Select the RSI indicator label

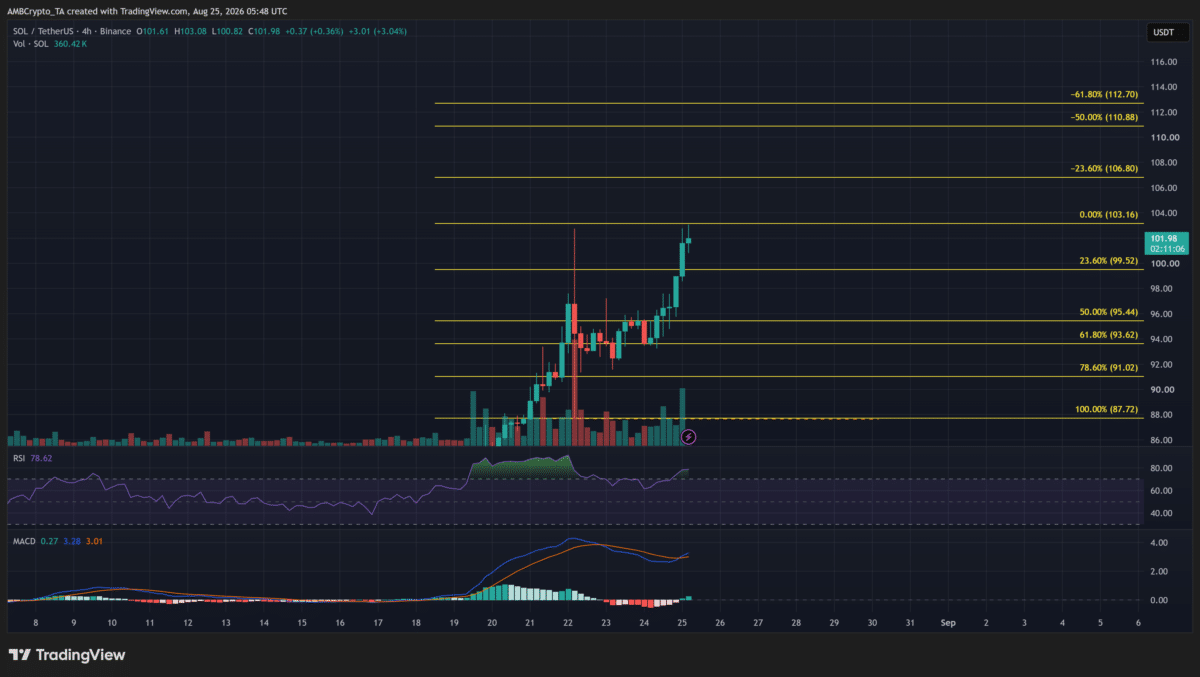coord(17,459)
